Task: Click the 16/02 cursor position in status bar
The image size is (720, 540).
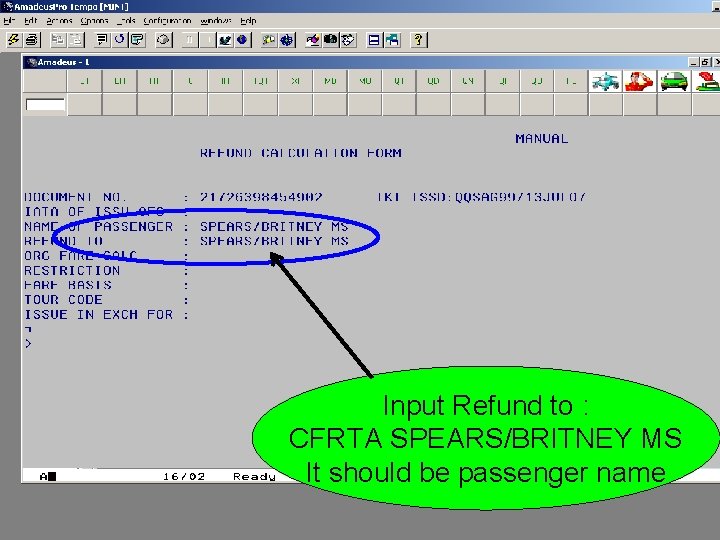Action: pyautogui.click(x=184, y=477)
